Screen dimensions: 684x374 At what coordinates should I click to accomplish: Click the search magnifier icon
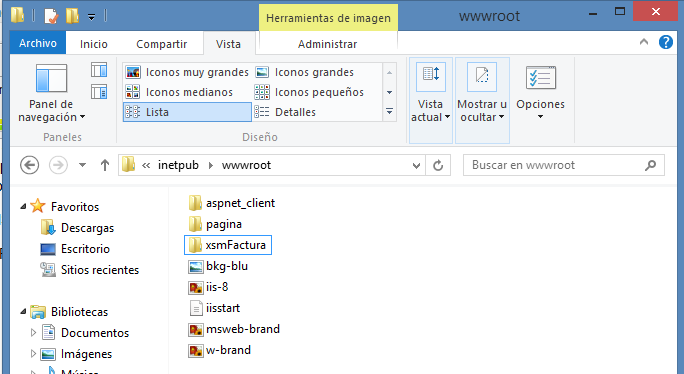(x=650, y=165)
